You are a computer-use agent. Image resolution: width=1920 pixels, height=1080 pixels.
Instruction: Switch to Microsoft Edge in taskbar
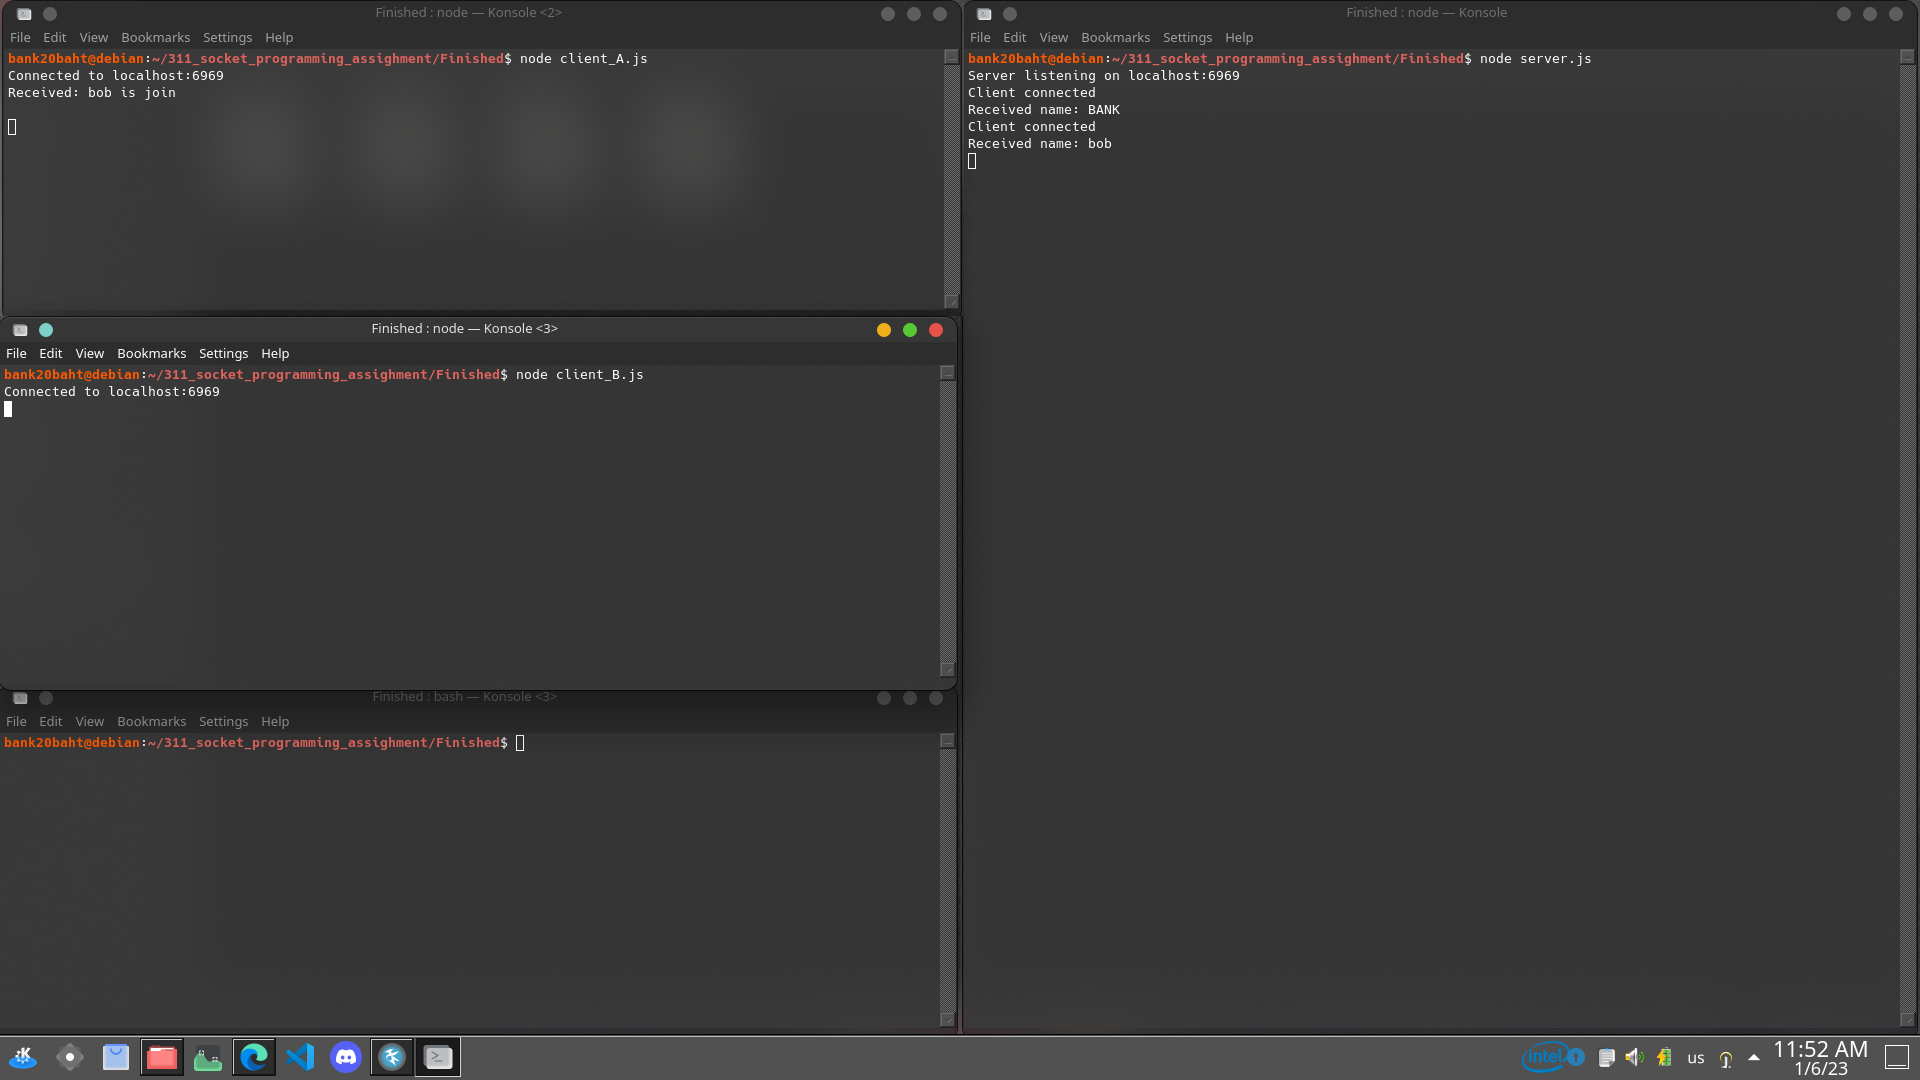point(254,1057)
